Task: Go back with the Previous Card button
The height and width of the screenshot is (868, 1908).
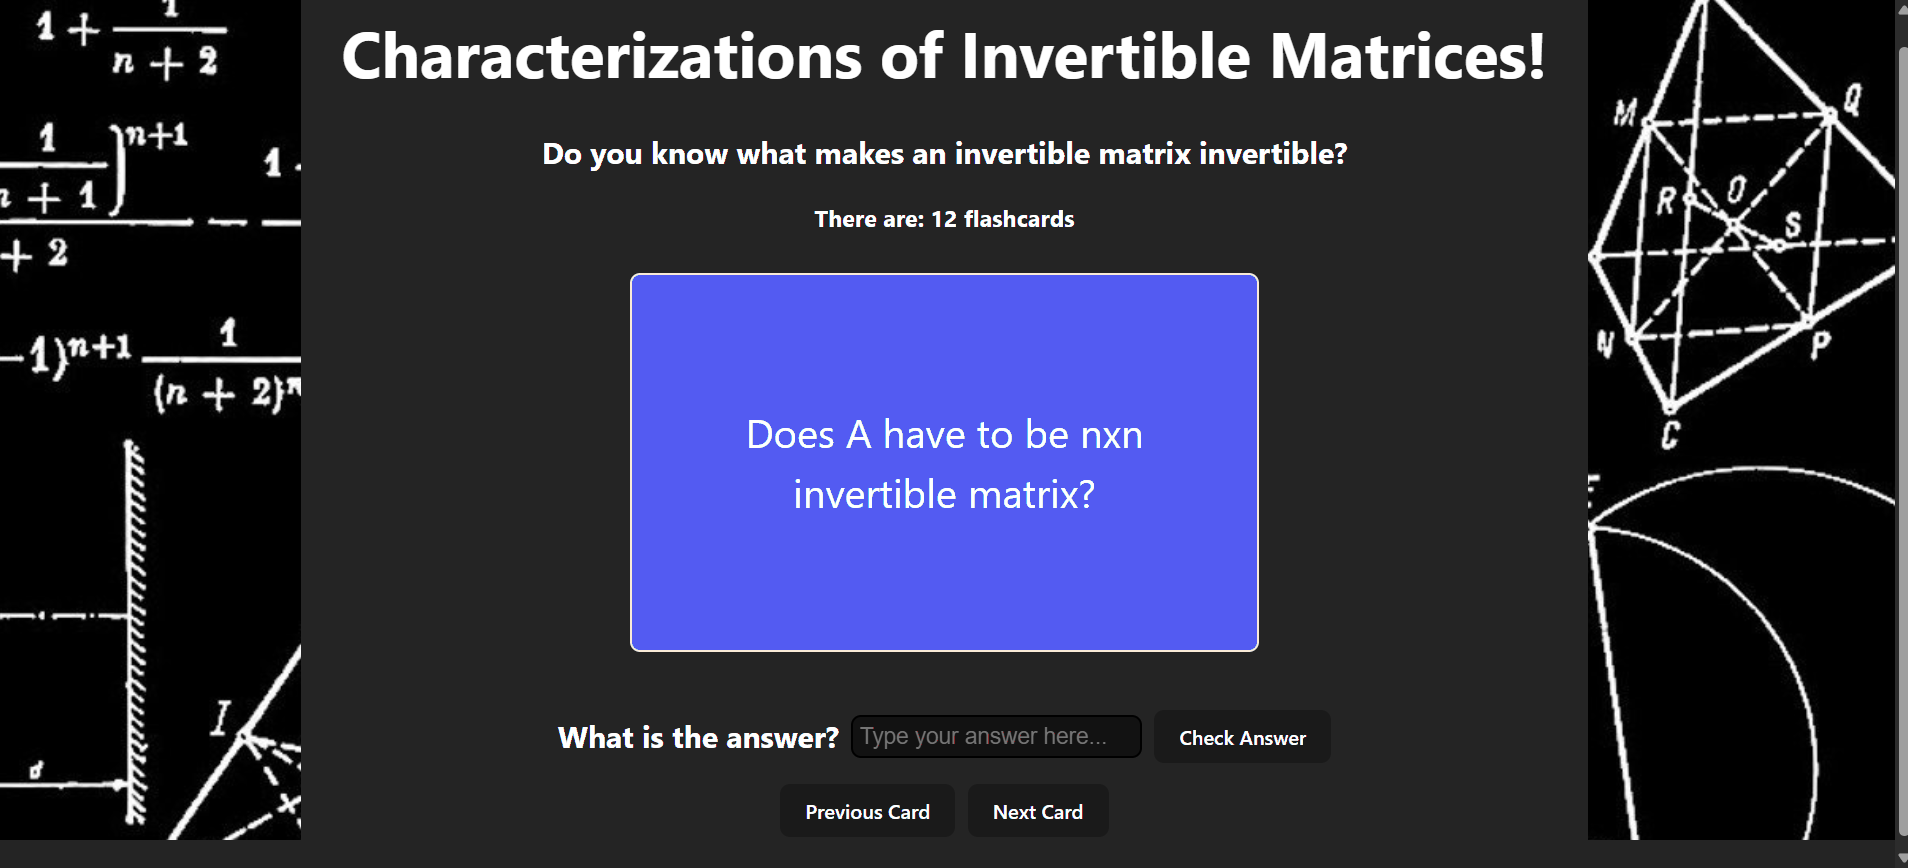Action: coord(867,811)
